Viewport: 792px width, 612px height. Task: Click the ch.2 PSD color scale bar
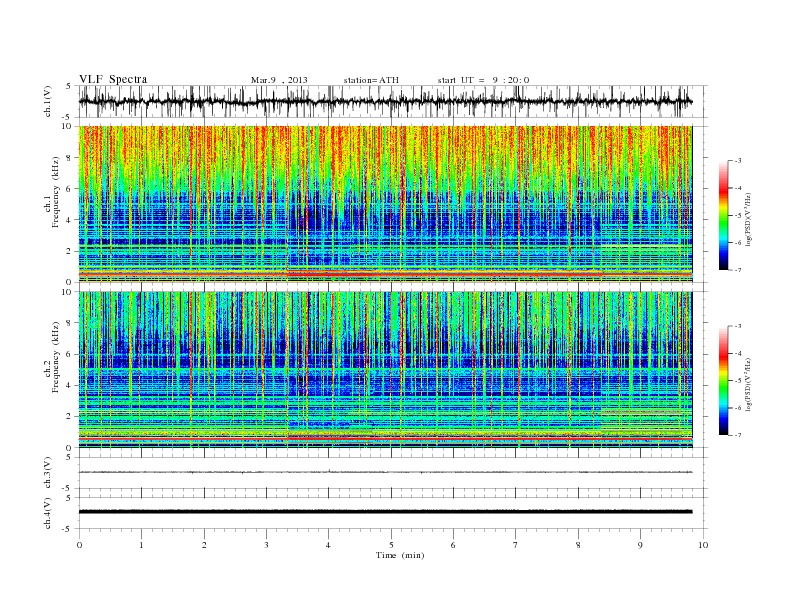(723, 381)
